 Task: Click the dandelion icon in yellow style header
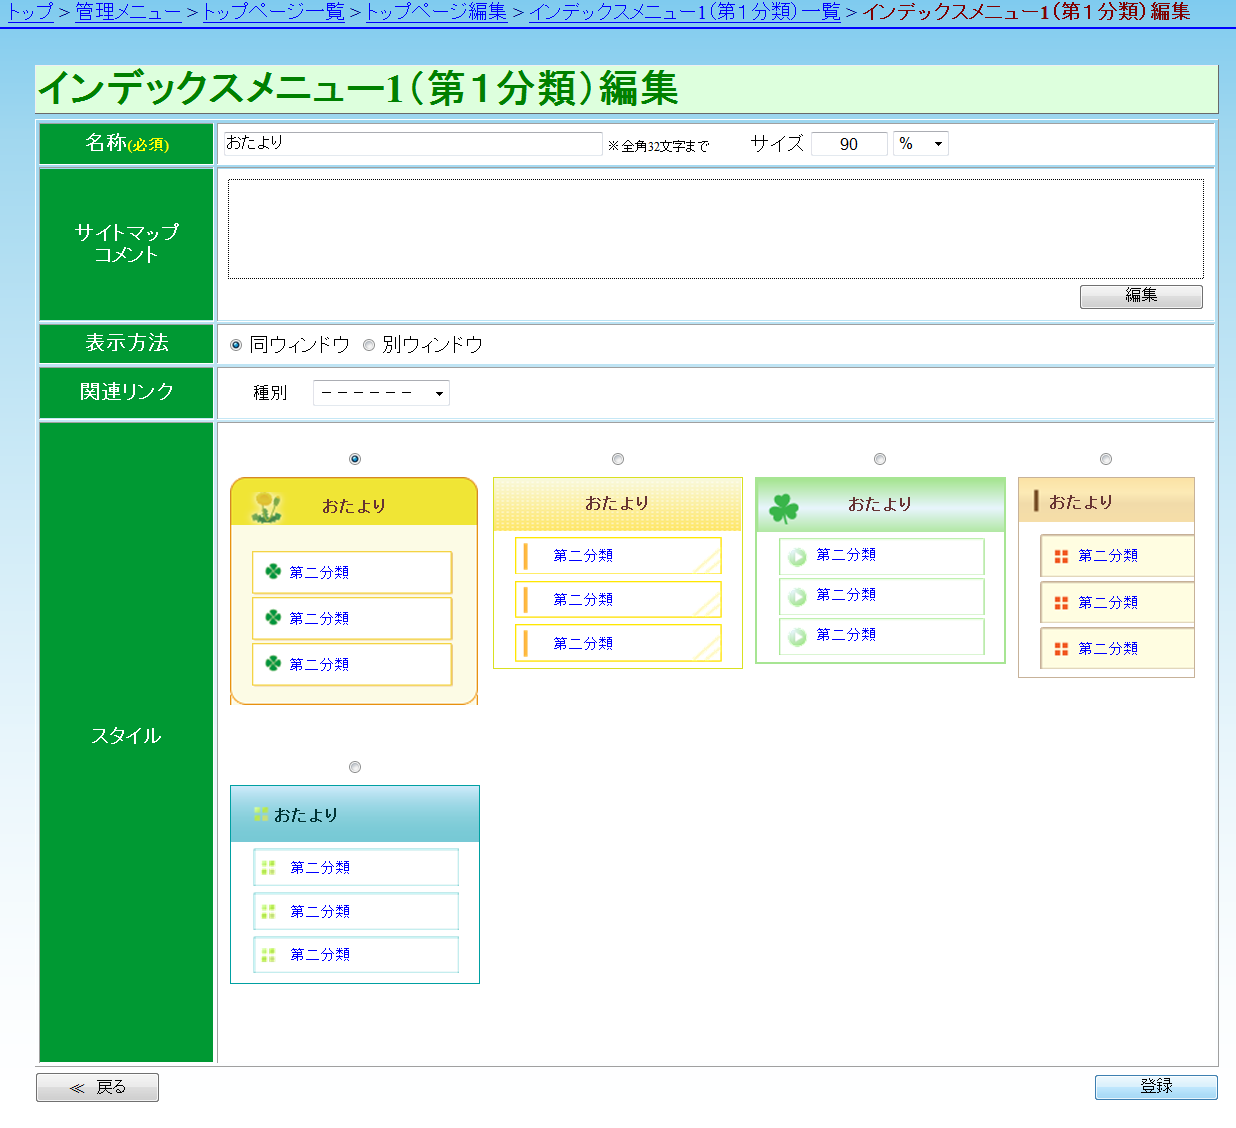click(x=266, y=506)
